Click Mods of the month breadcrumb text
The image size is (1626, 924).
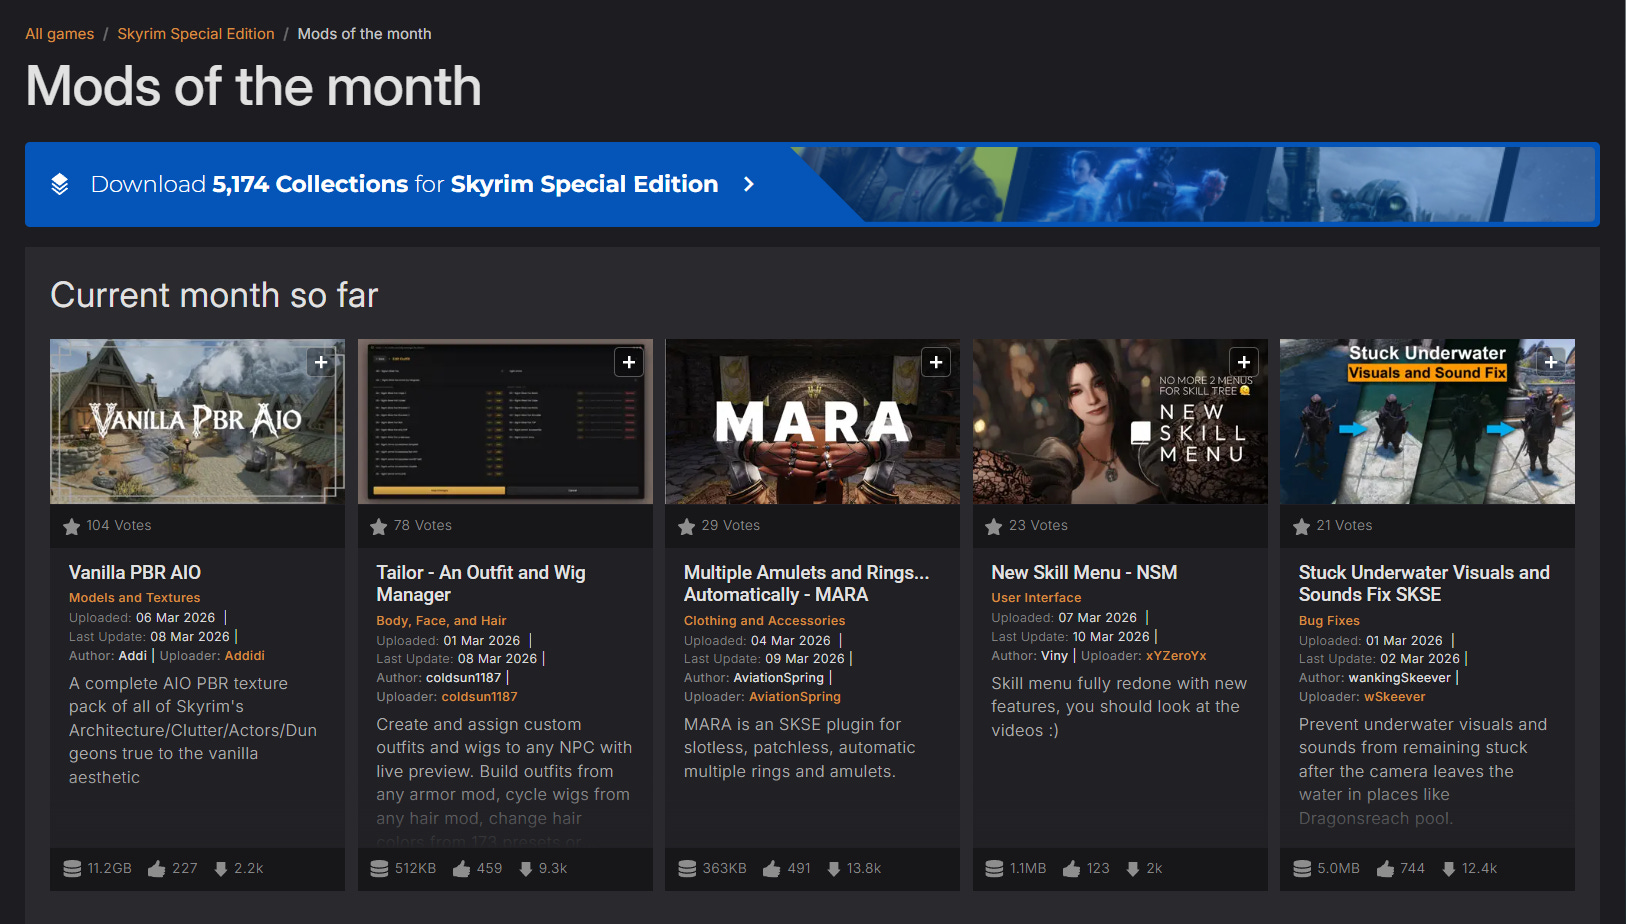[x=364, y=34]
